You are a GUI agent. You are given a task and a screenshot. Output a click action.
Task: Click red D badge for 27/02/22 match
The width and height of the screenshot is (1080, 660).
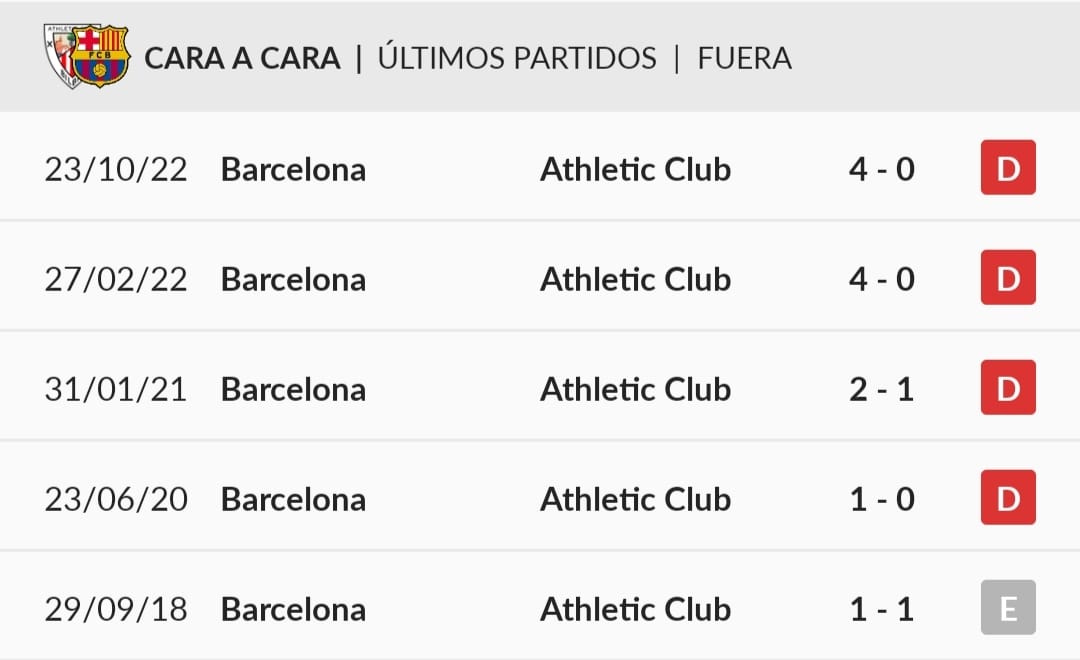click(x=1008, y=277)
